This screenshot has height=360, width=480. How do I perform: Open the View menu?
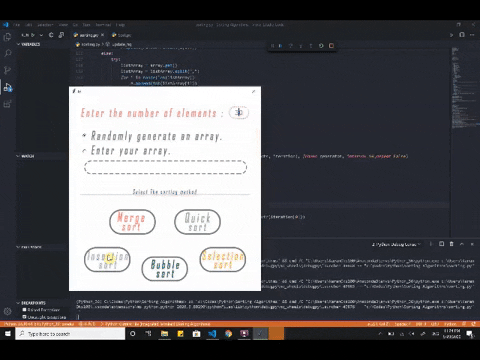[x=63, y=25]
